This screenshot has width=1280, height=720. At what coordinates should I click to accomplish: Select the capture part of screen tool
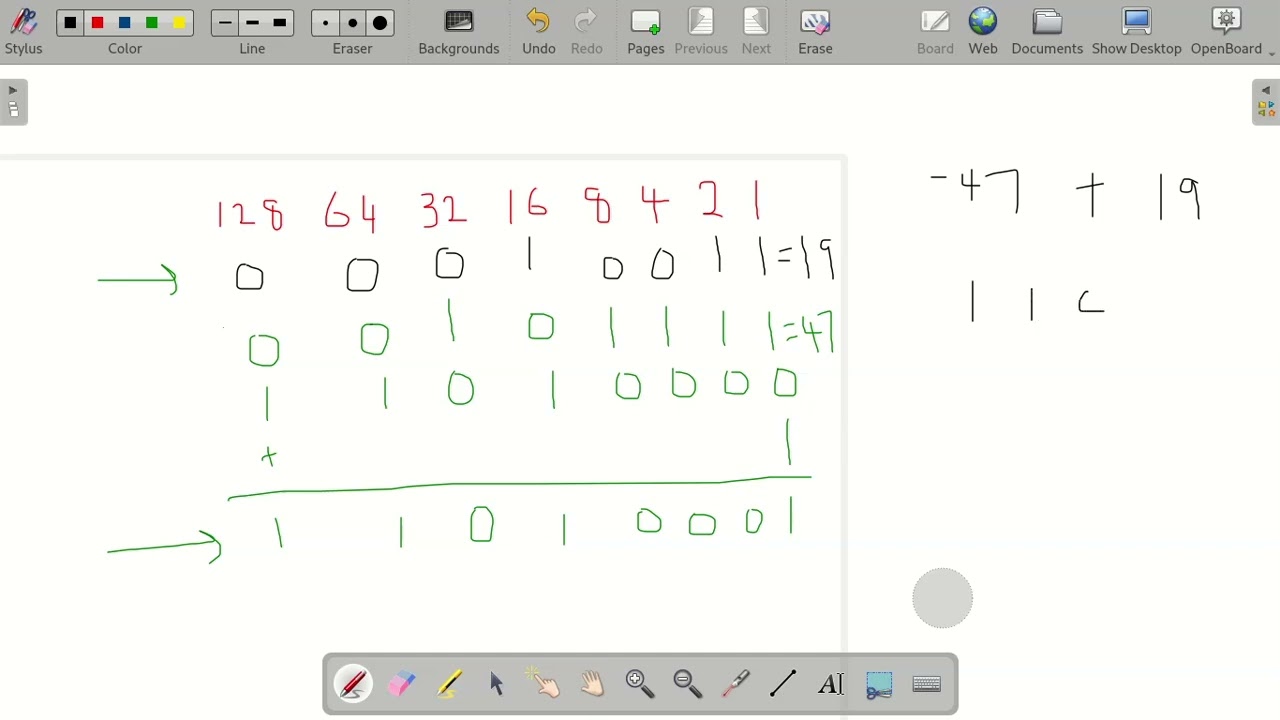pyautogui.click(x=879, y=684)
